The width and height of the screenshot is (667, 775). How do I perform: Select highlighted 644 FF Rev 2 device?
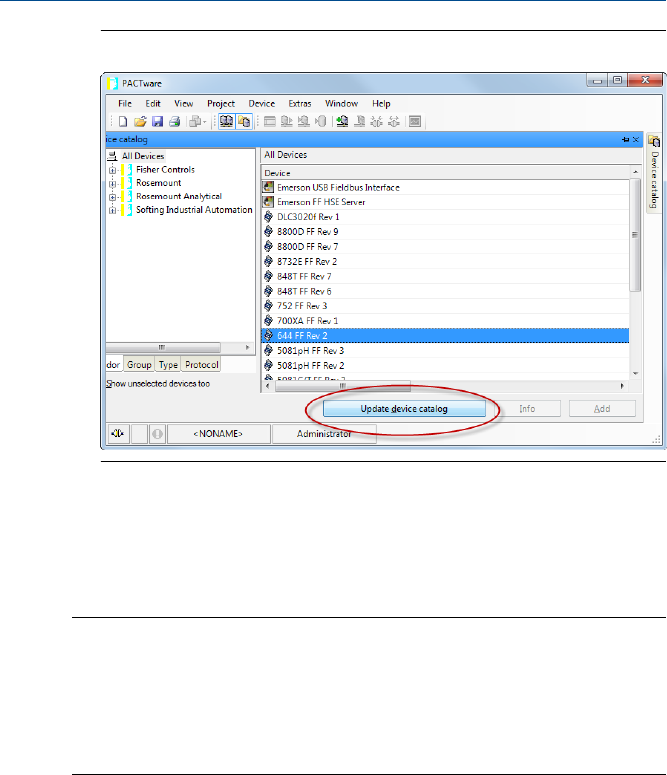tap(445, 336)
